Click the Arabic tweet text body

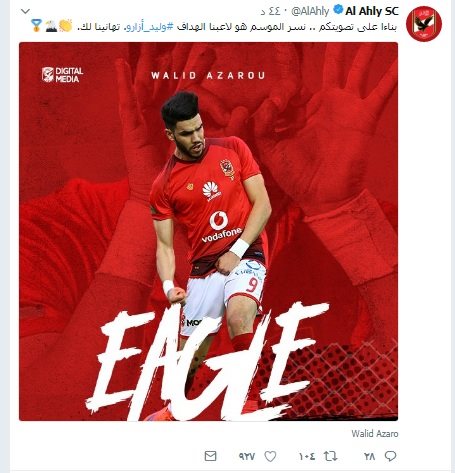[x=237, y=27]
